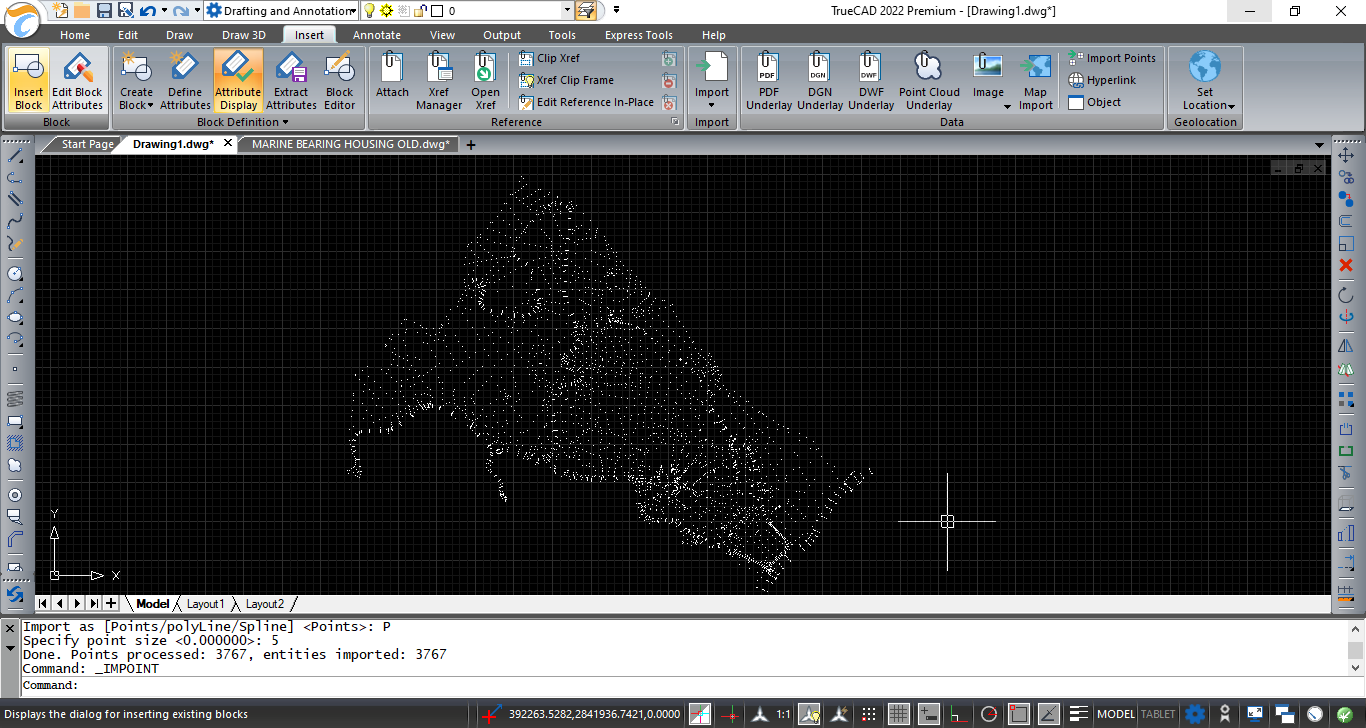Select the Define Attributes tool
Viewport: 1366px width, 728px height.
[x=184, y=82]
